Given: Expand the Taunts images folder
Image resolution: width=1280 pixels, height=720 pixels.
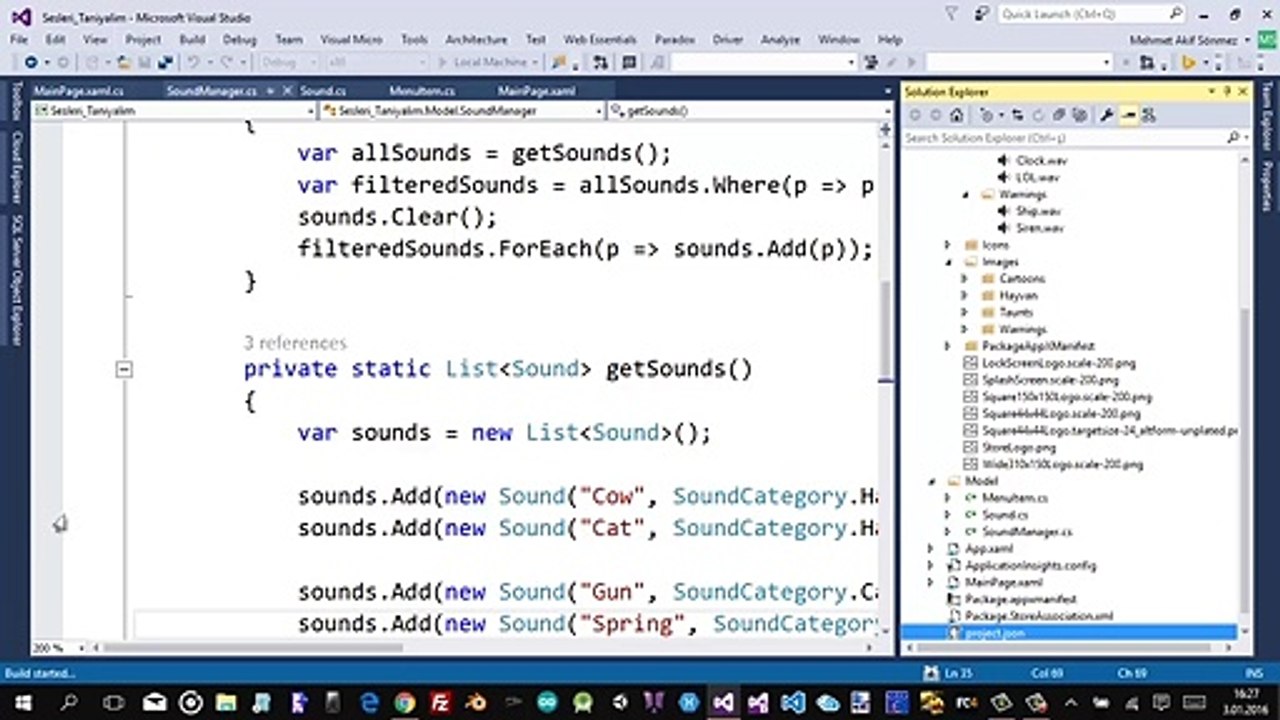Looking at the screenshot, I should (965, 312).
